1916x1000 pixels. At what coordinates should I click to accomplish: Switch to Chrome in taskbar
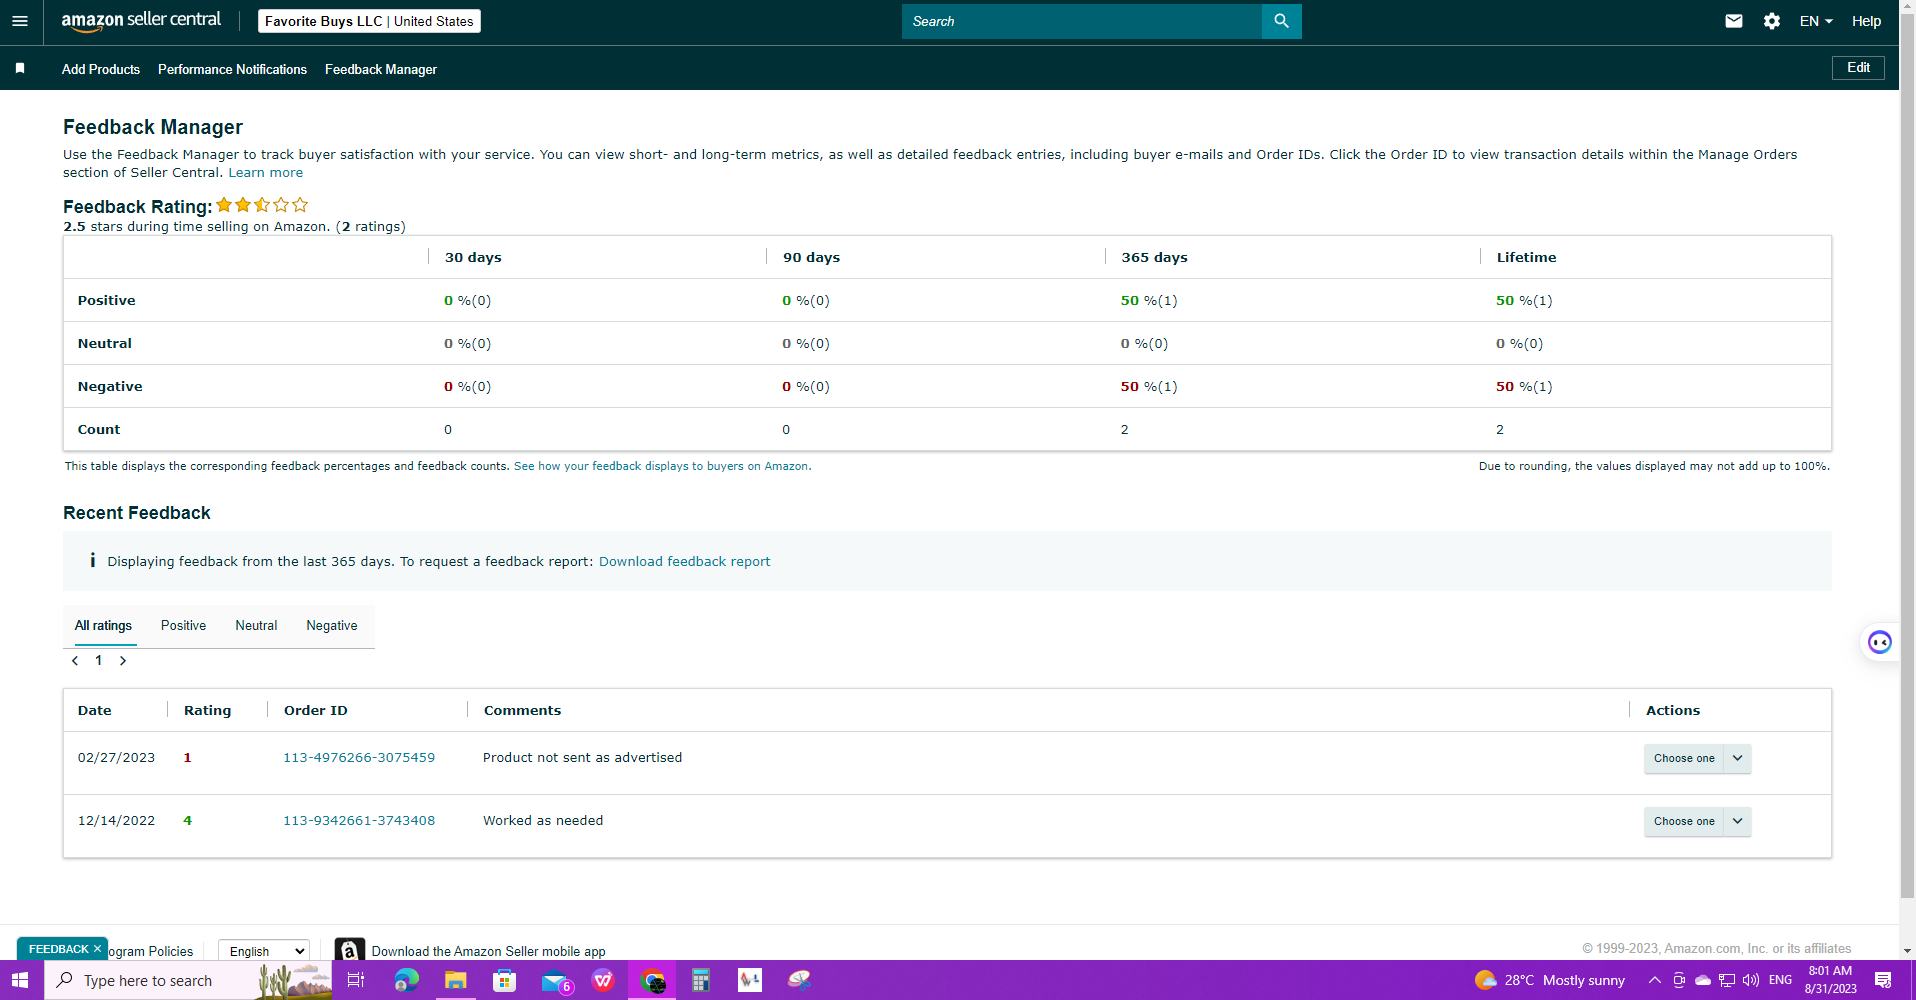[x=652, y=980]
